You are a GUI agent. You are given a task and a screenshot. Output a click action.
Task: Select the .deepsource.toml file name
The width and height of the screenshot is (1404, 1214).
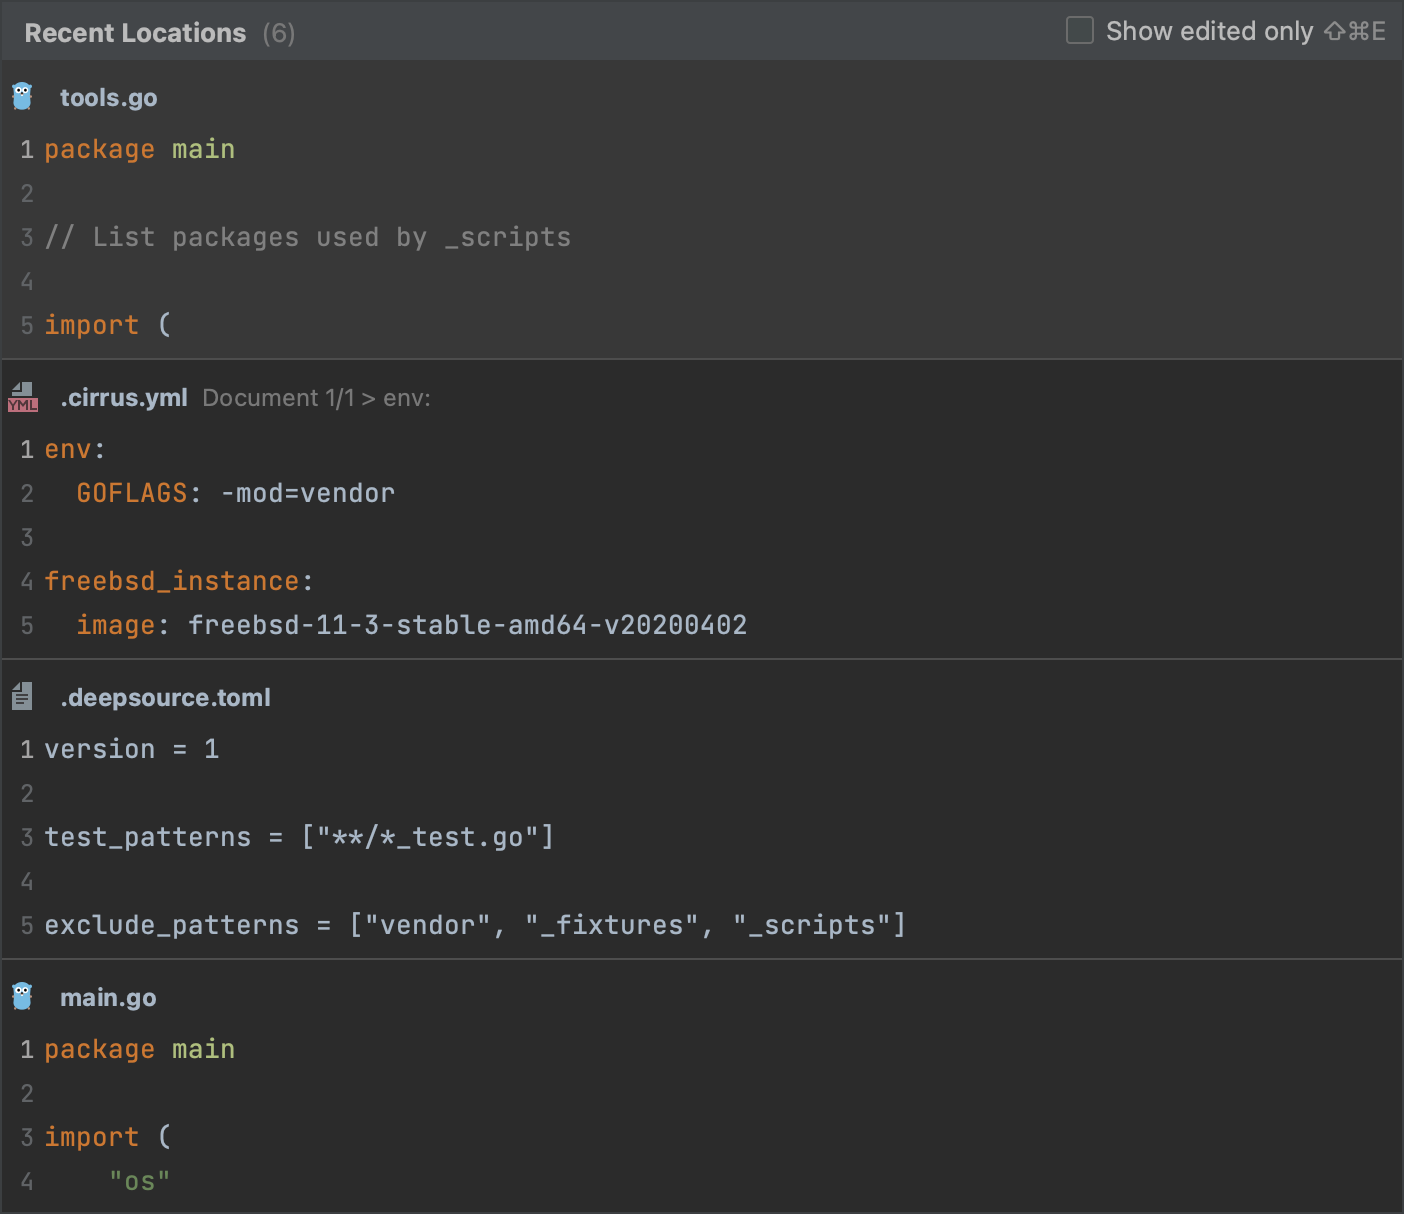165,698
